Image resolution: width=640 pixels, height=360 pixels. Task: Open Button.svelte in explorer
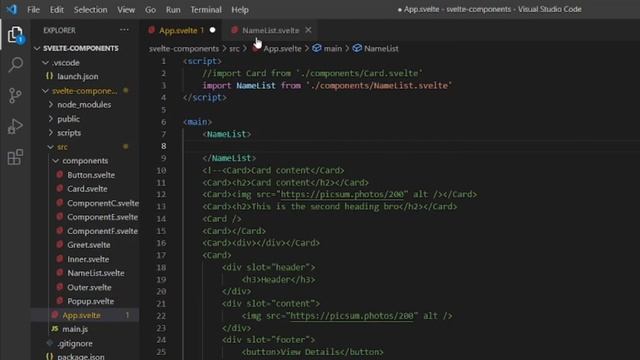[x=91, y=175]
